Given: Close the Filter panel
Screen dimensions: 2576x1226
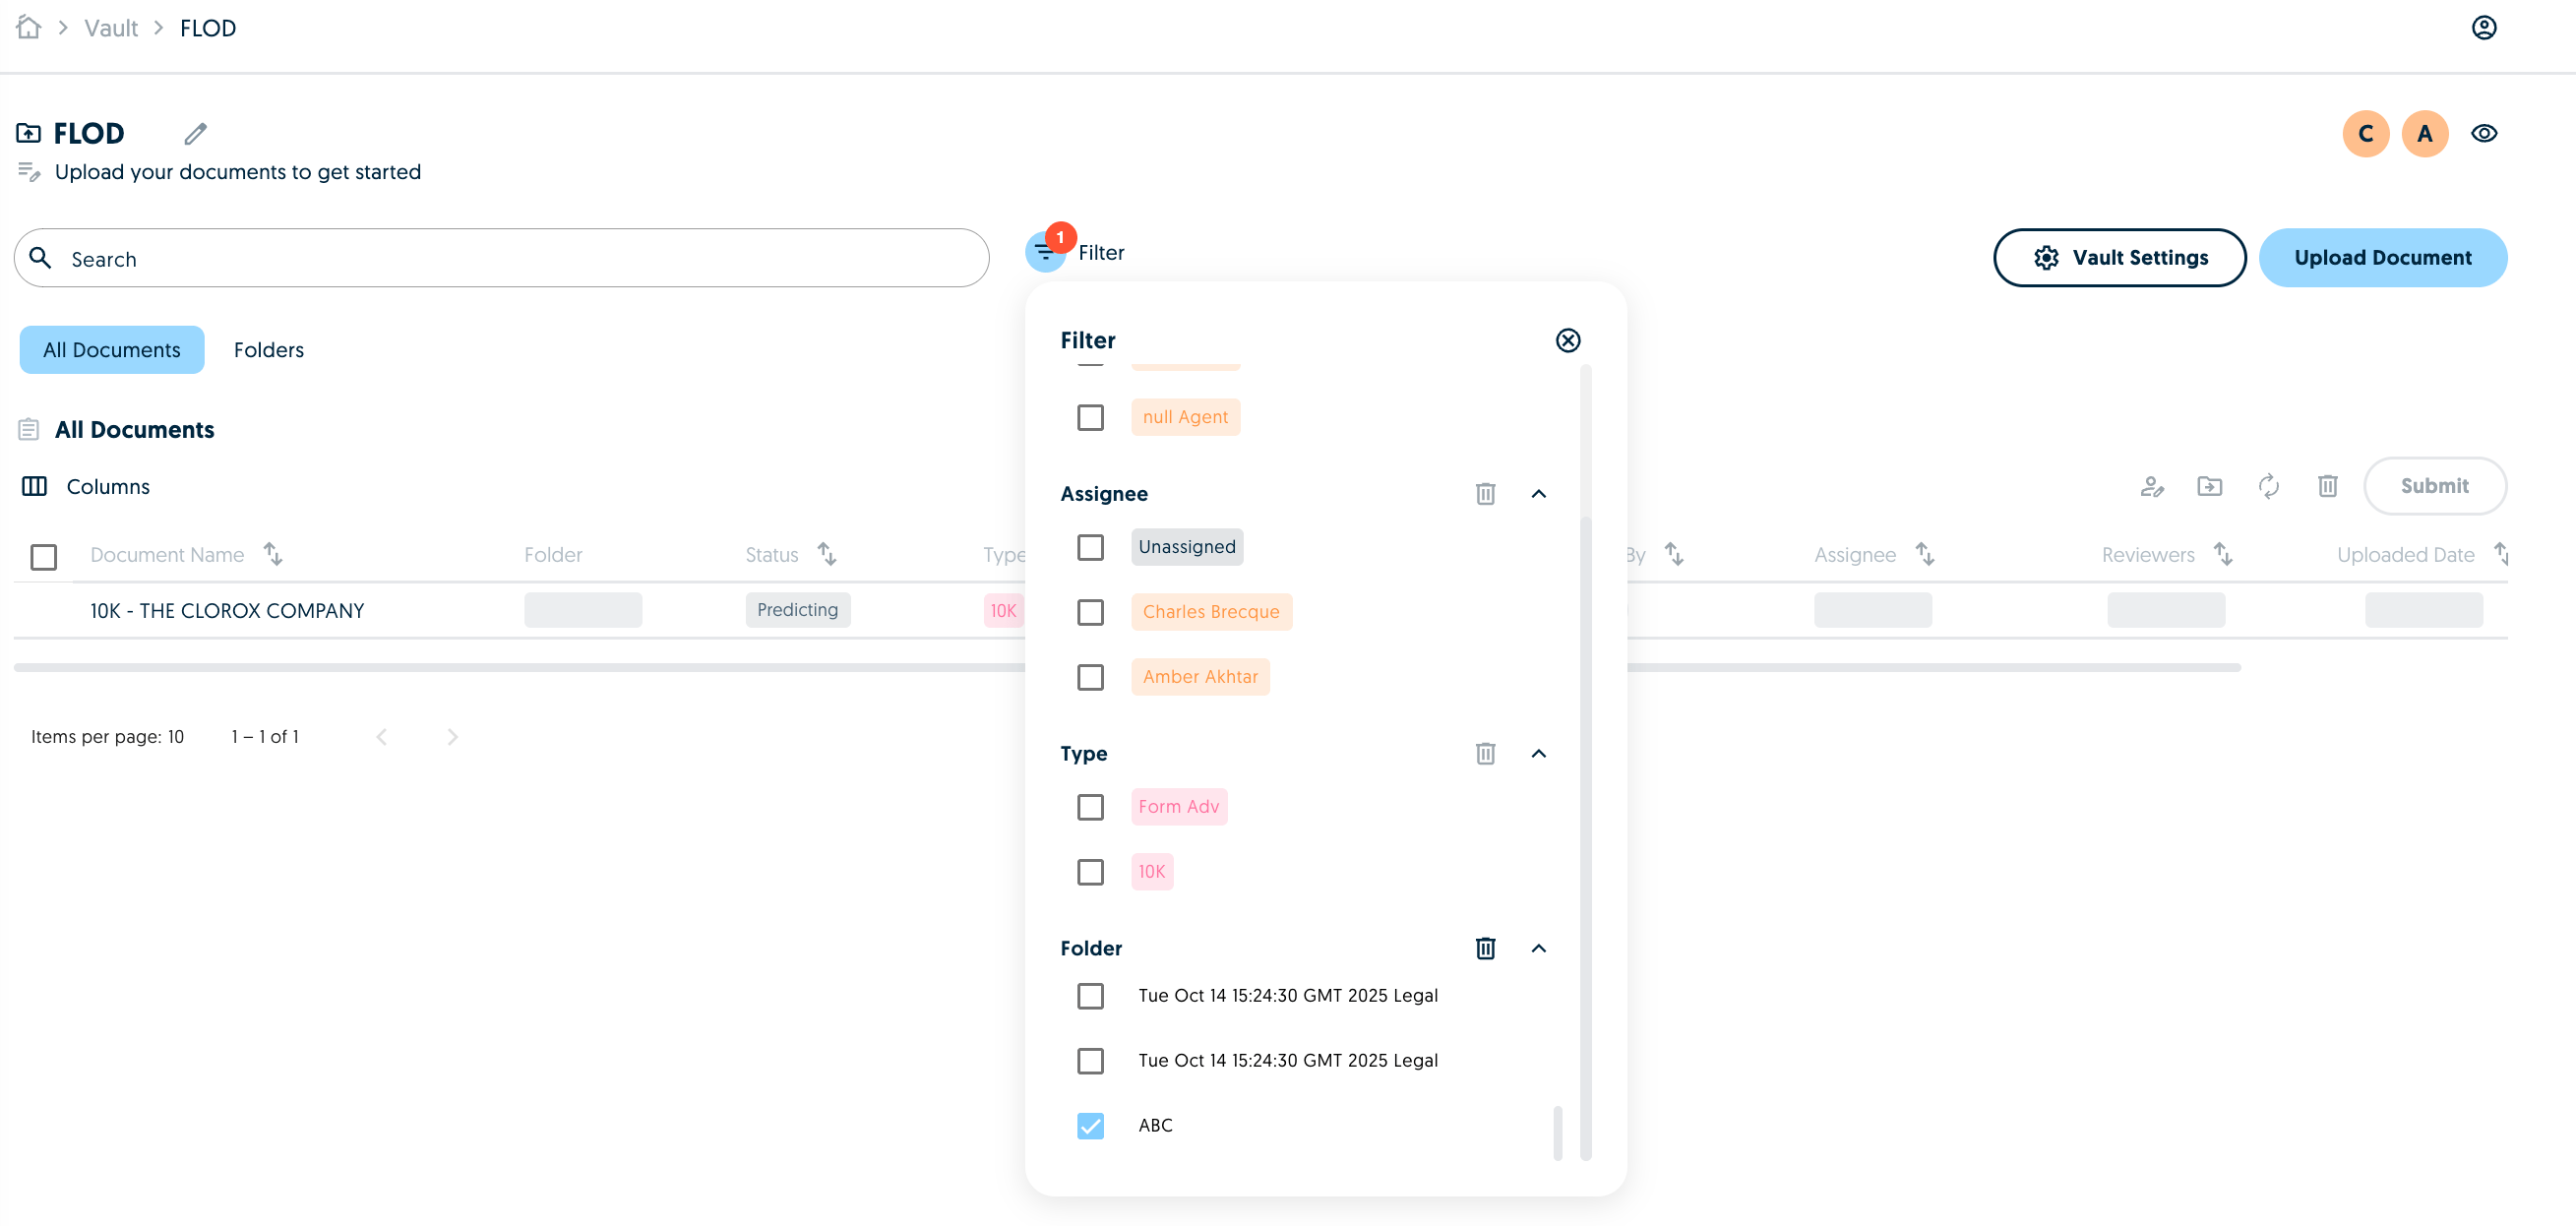Looking at the screenshot, I should [1568, 340].
